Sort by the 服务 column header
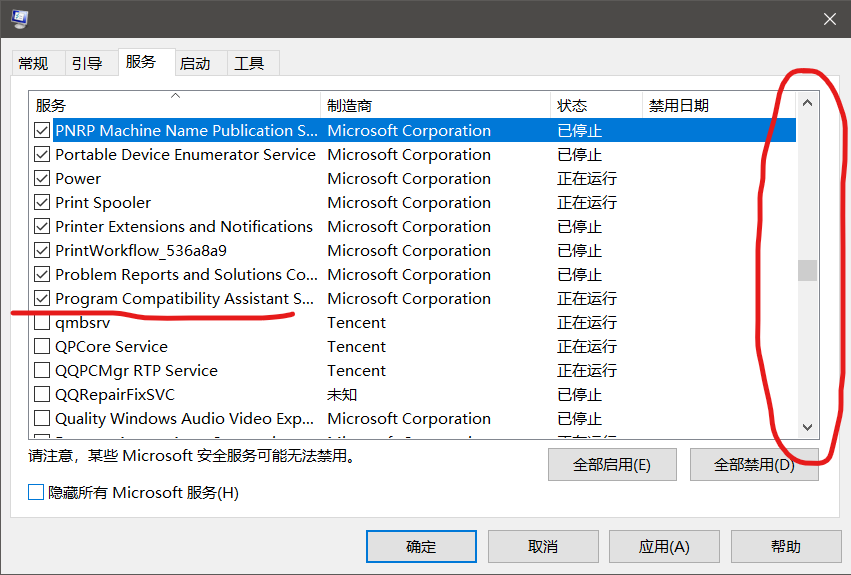The height and width of the screenshot is (575, 851). [175, 105]
